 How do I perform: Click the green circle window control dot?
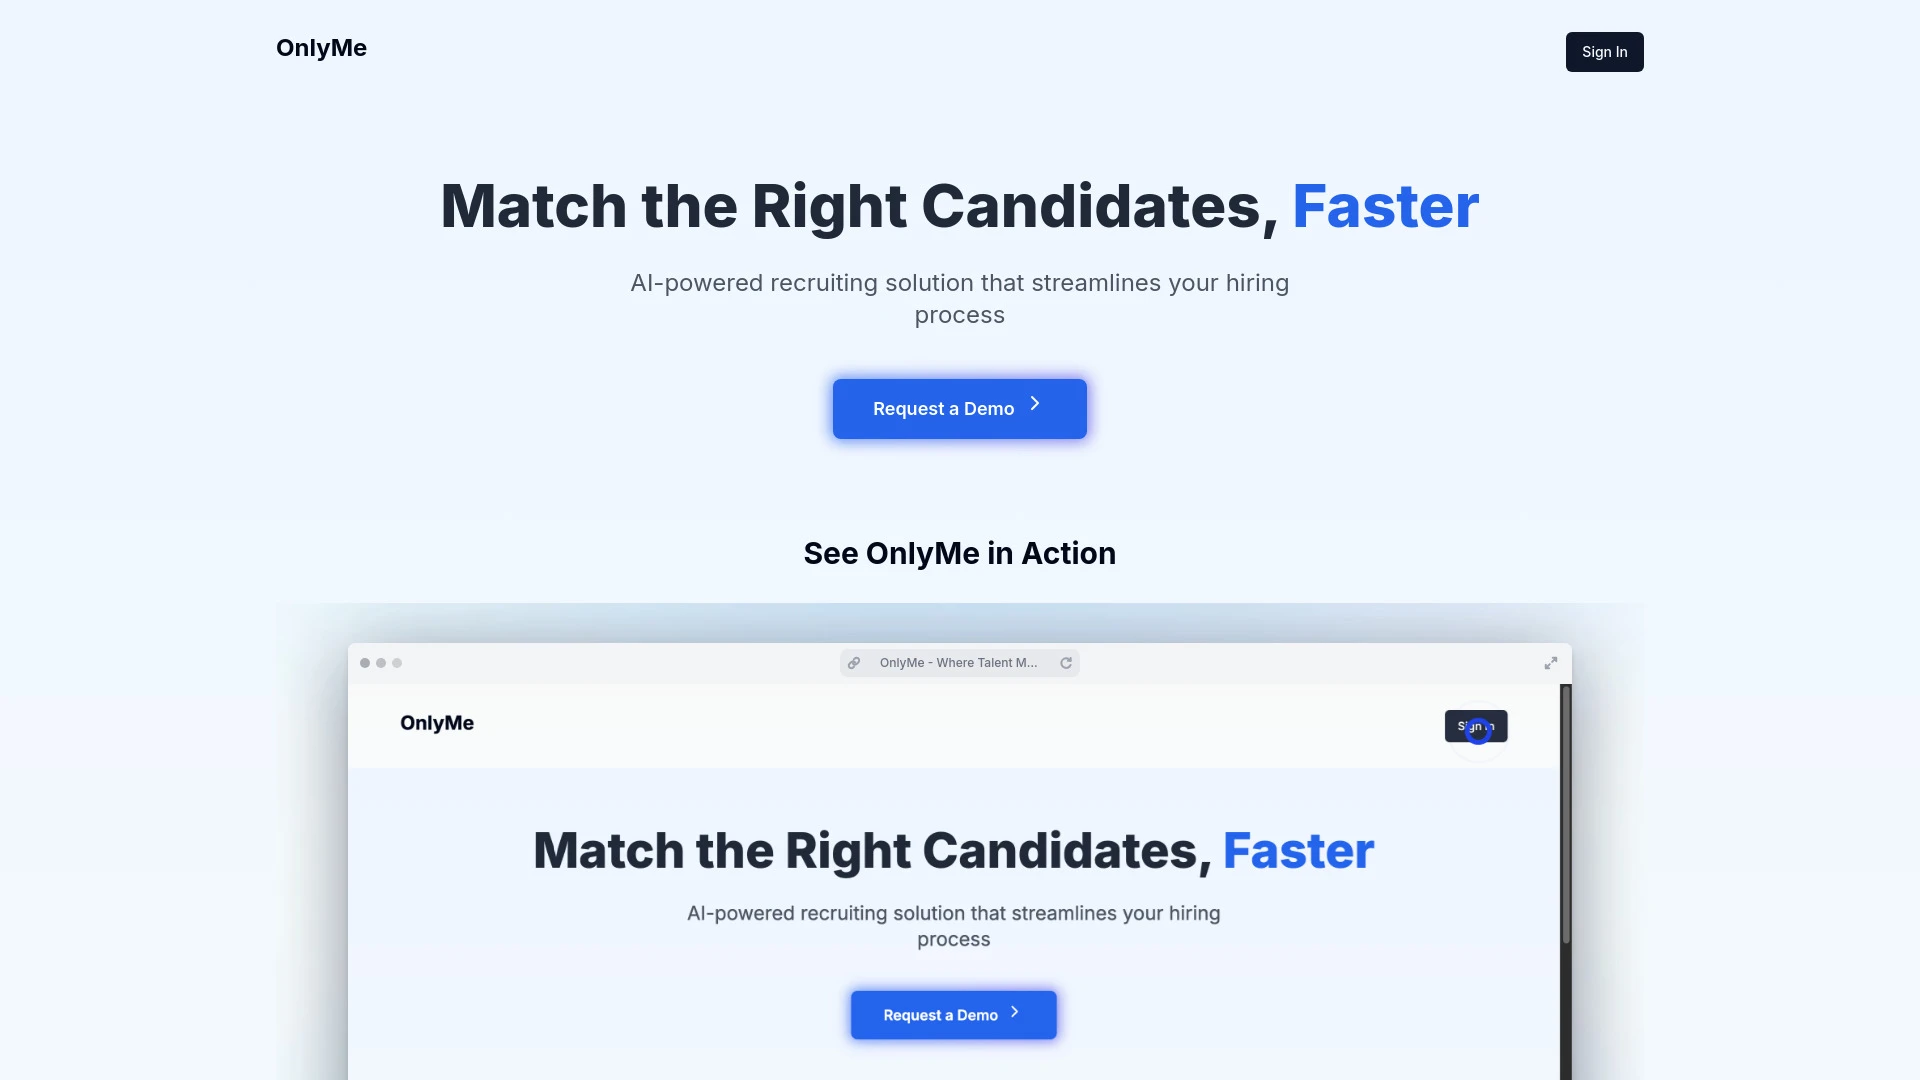[x=396, y=662]
